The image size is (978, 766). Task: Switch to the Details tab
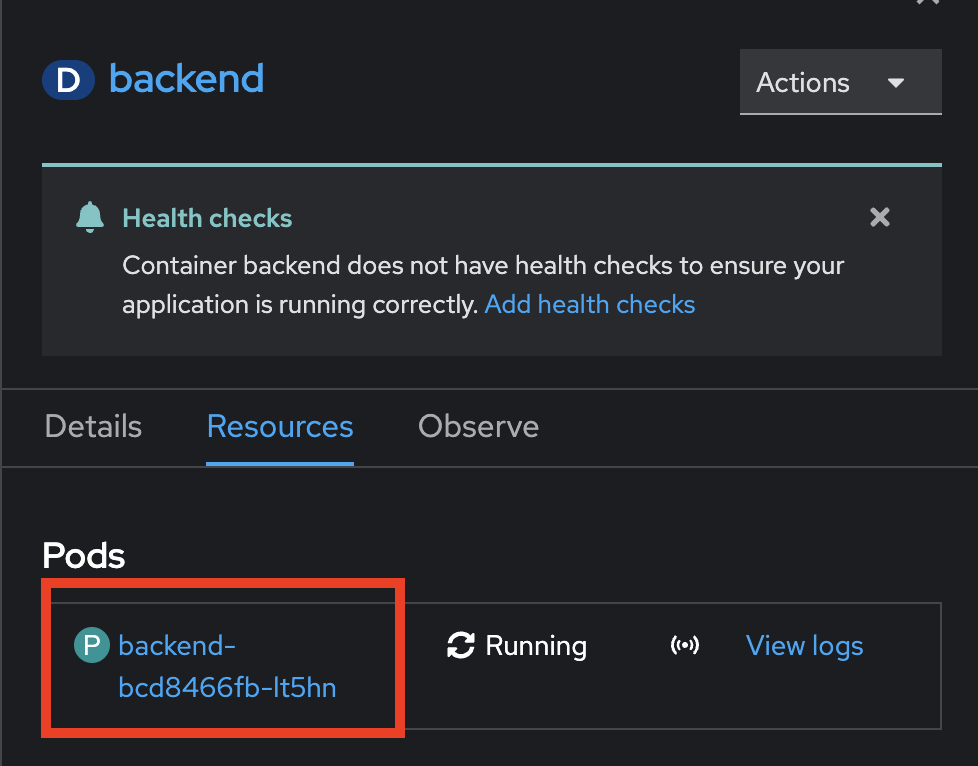(94, 427)
